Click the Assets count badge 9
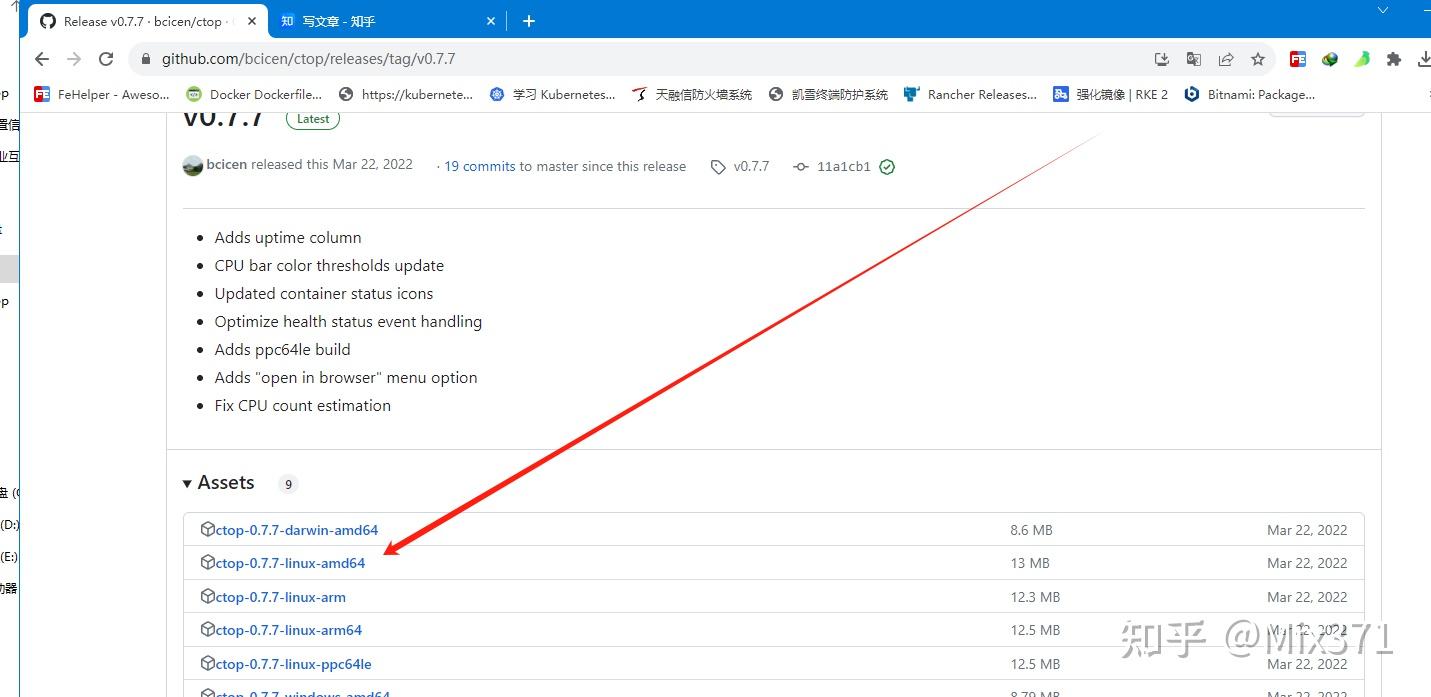This screenshot has height=697, width=1431. [288, 484]
